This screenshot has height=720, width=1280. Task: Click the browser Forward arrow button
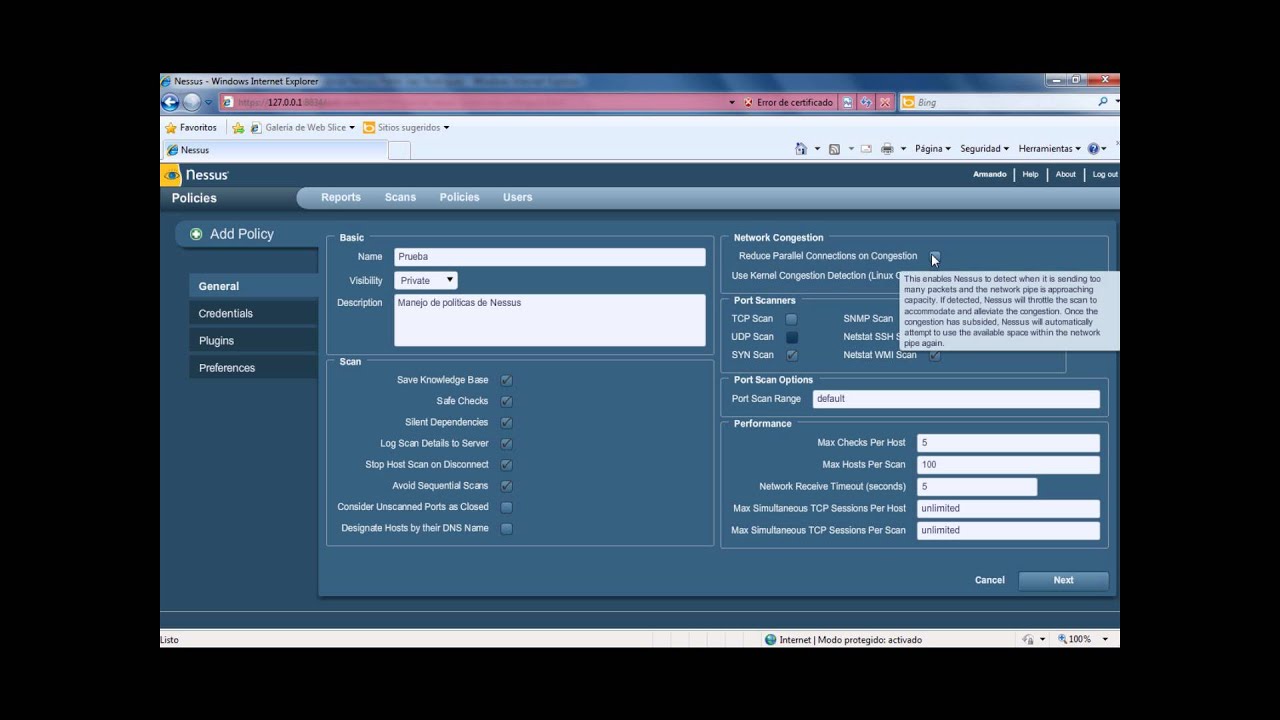click(x=192, y=102)
